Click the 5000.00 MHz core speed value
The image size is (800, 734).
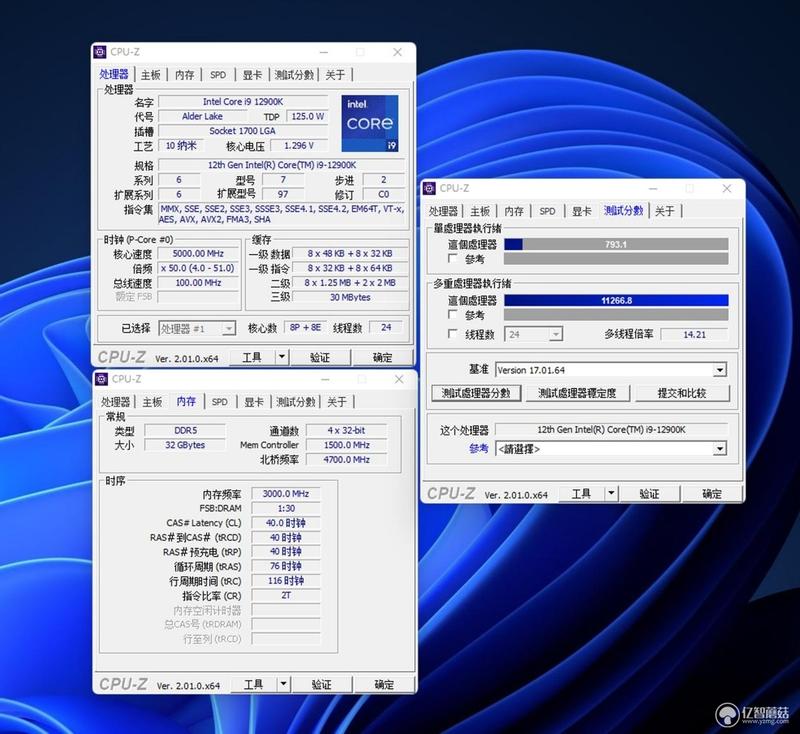[198, 254]
